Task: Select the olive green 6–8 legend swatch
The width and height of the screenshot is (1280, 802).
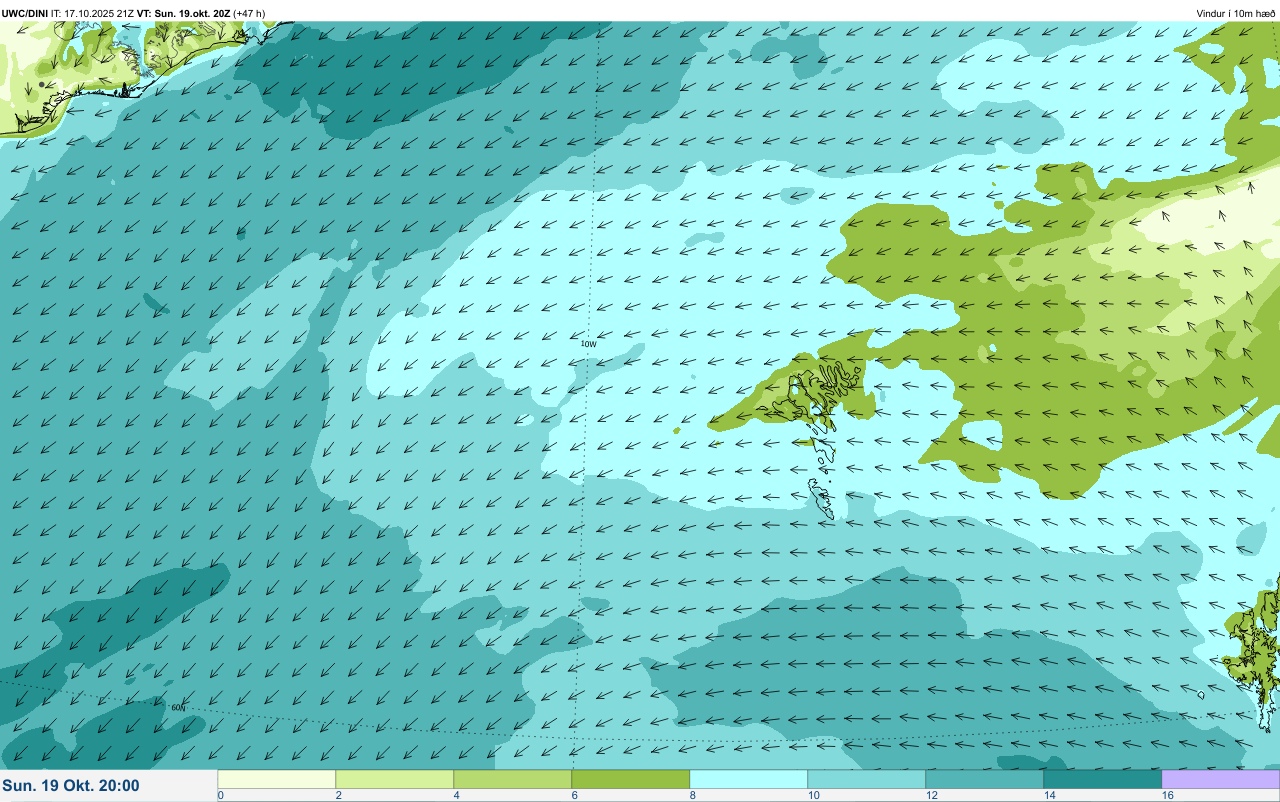Action: pyautogui.click(x=631, y=779)
